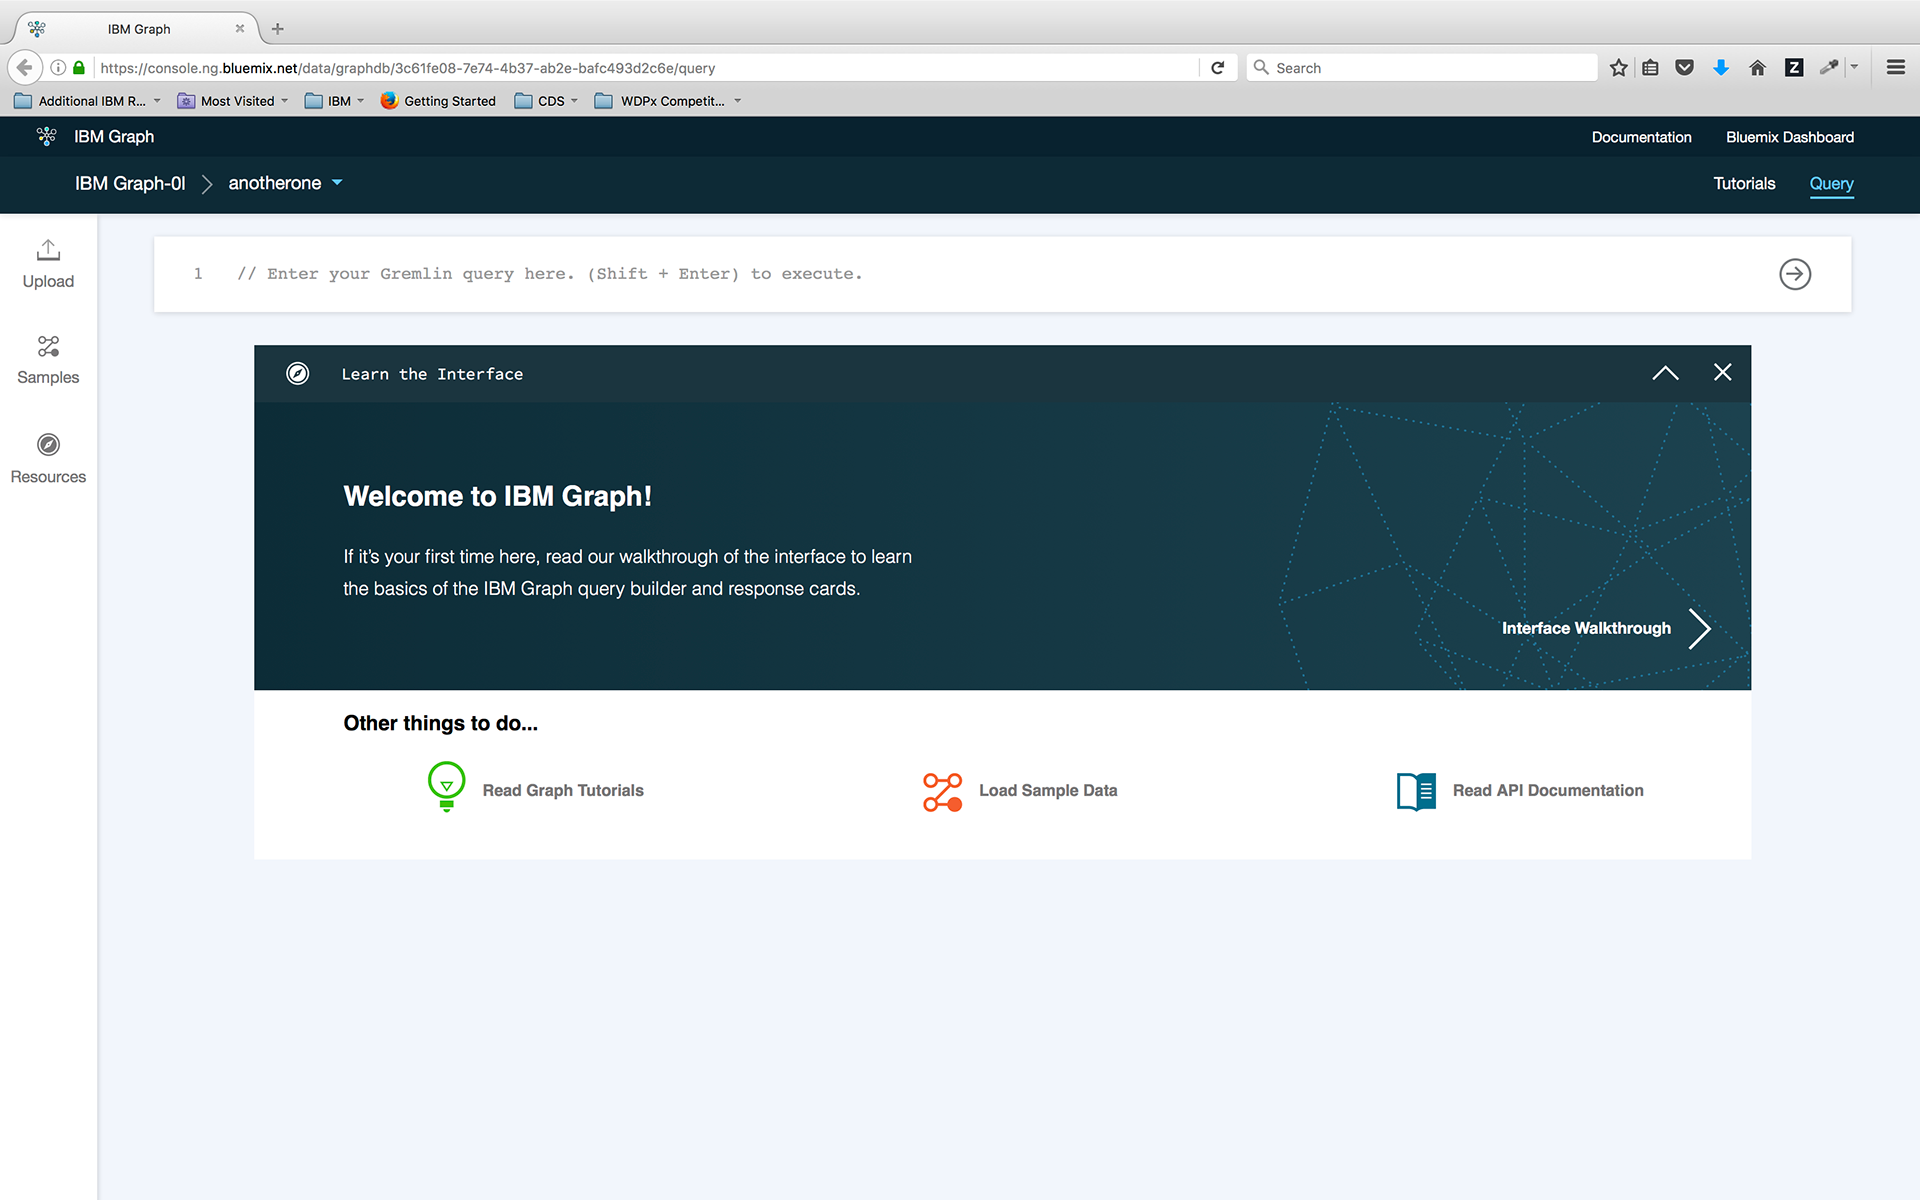The width and height of the screenshot is (1920, 1200).
Task: Open the Documentation header link
Action: point(1641,137)
